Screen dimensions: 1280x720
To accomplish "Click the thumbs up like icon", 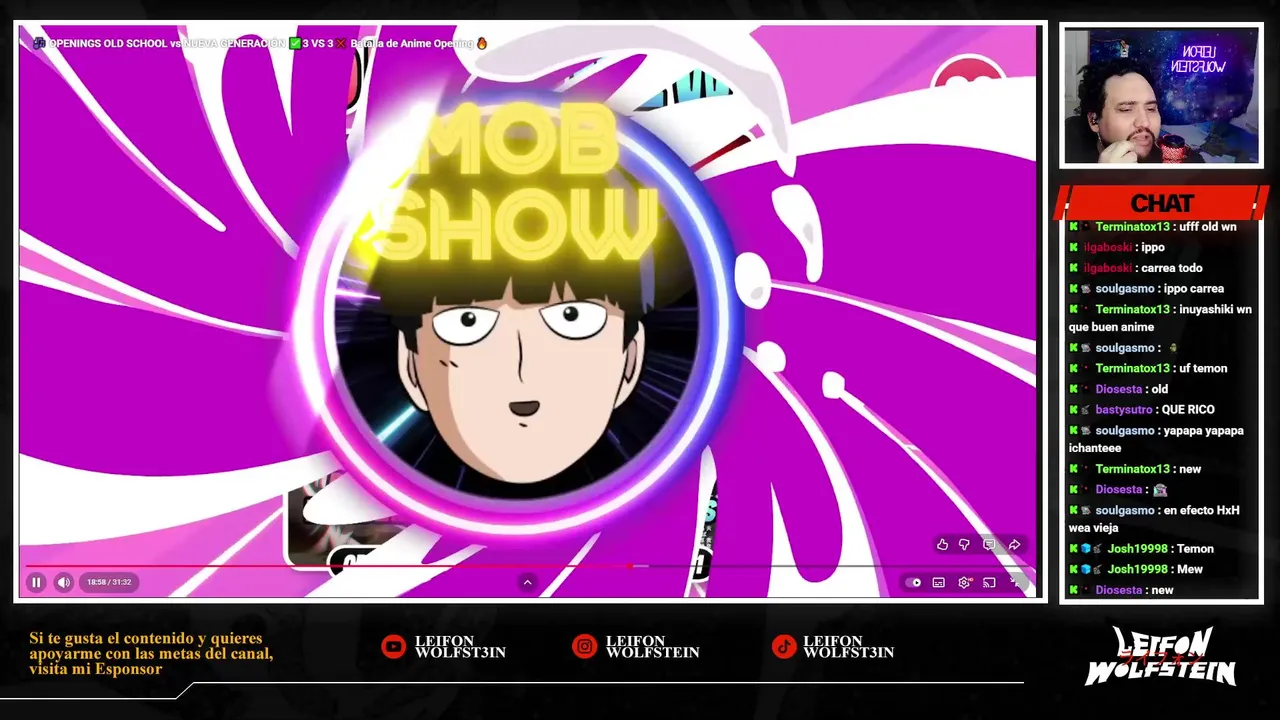I will point(942,545).
